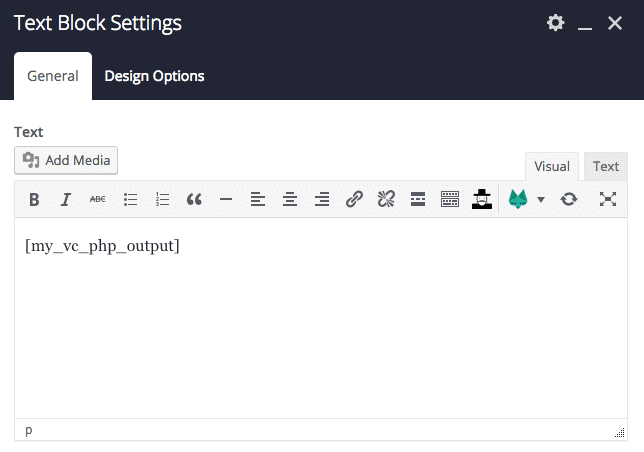Insert a bulleted list
This screenshot has width=644, height=452.
(x=130, y=200)
